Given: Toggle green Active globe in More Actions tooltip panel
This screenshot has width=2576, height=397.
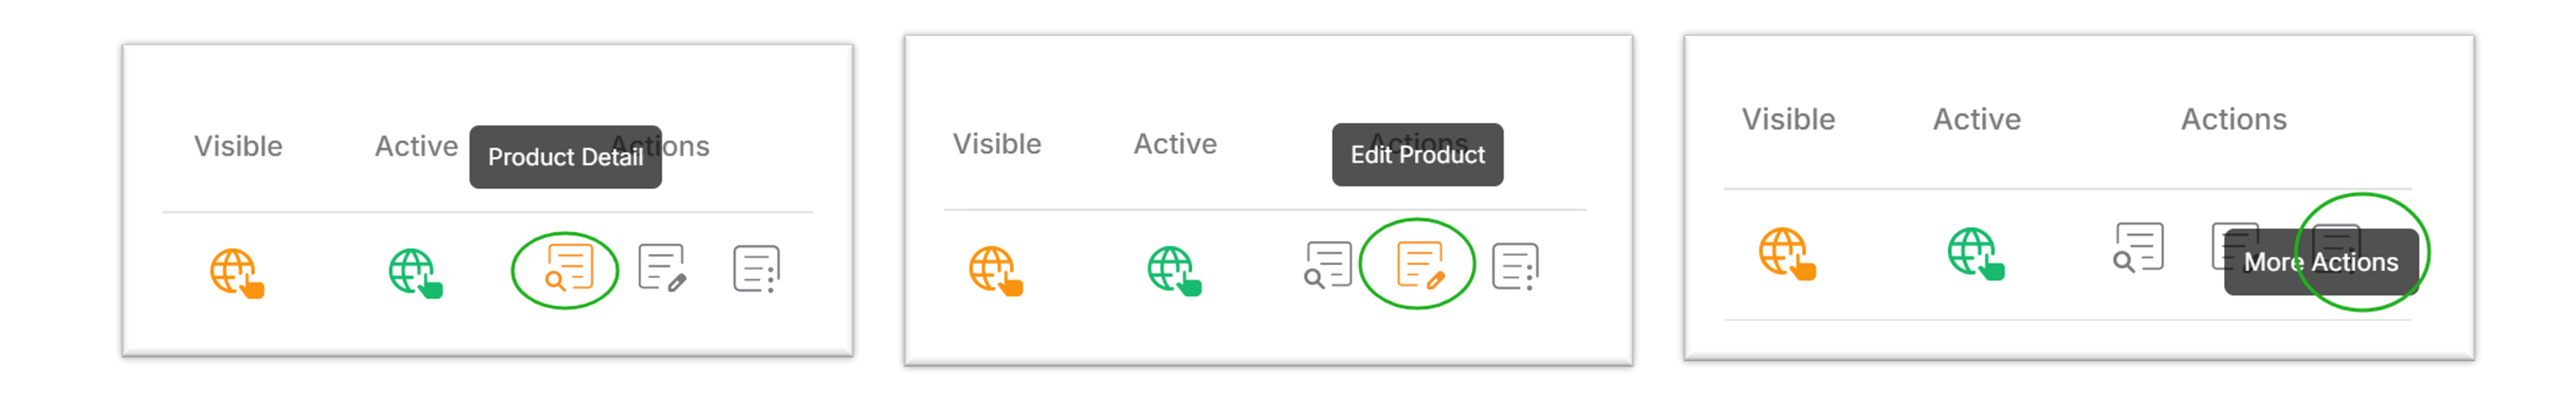Looking at the screenshot, I should pos(1976,253).
